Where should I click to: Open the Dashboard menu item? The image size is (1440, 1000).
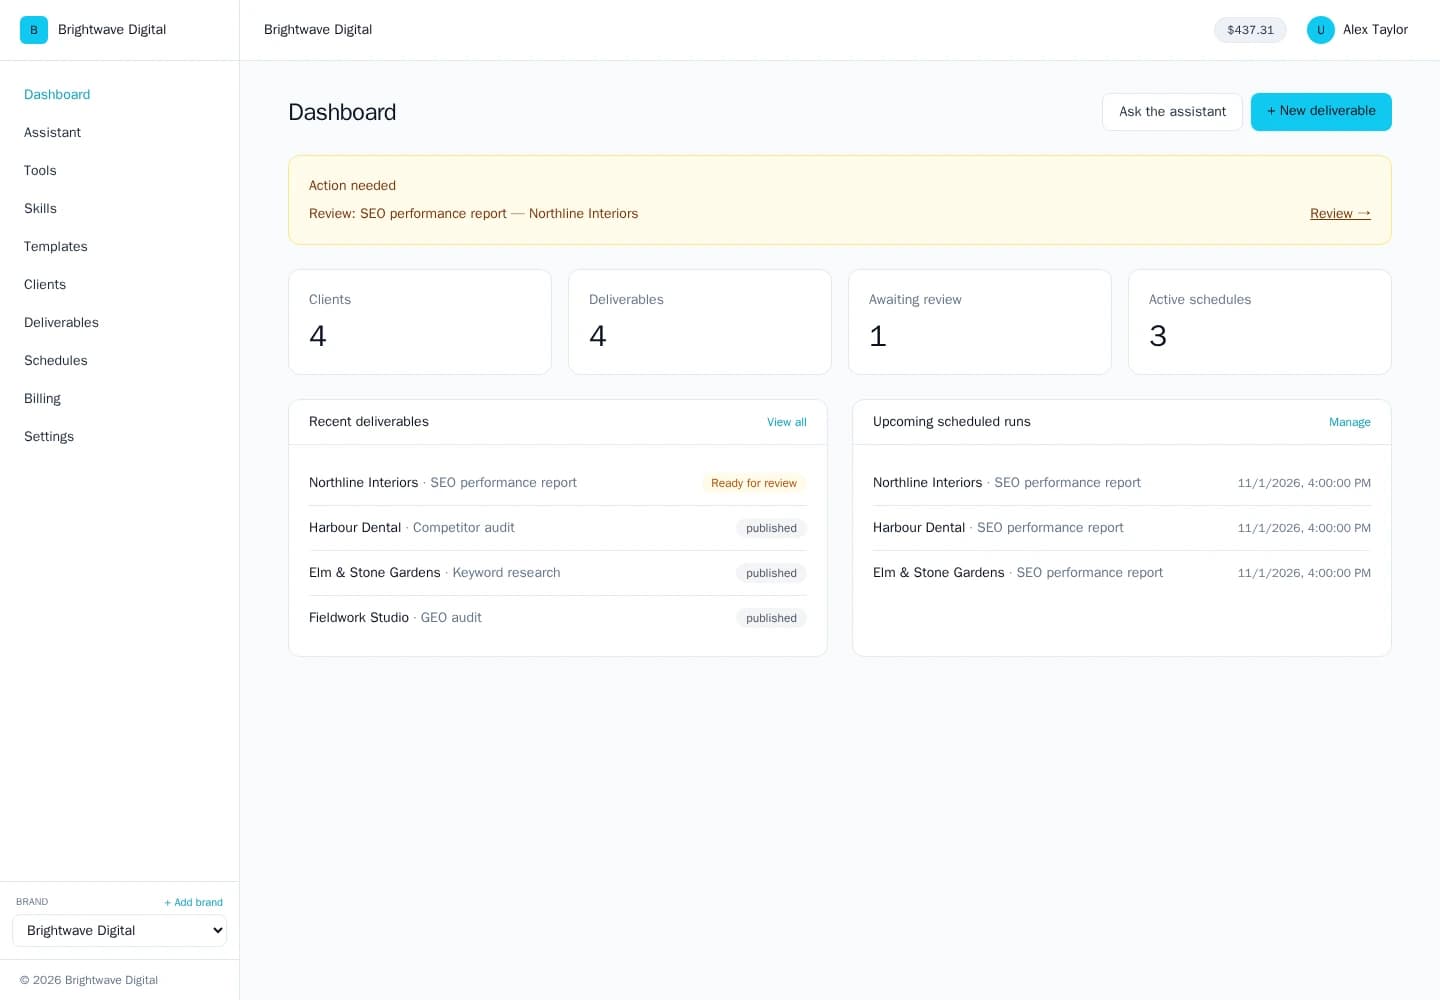coord(57,94)
